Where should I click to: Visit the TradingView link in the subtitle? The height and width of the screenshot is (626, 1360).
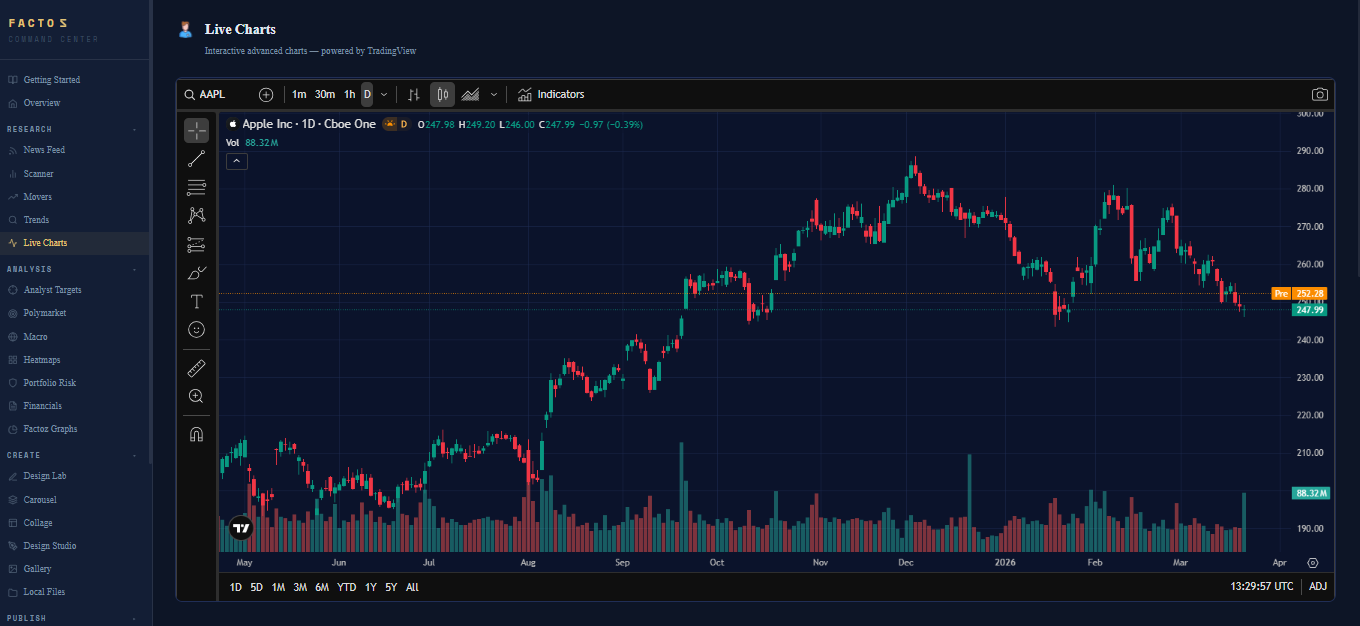tap(391, 50)
